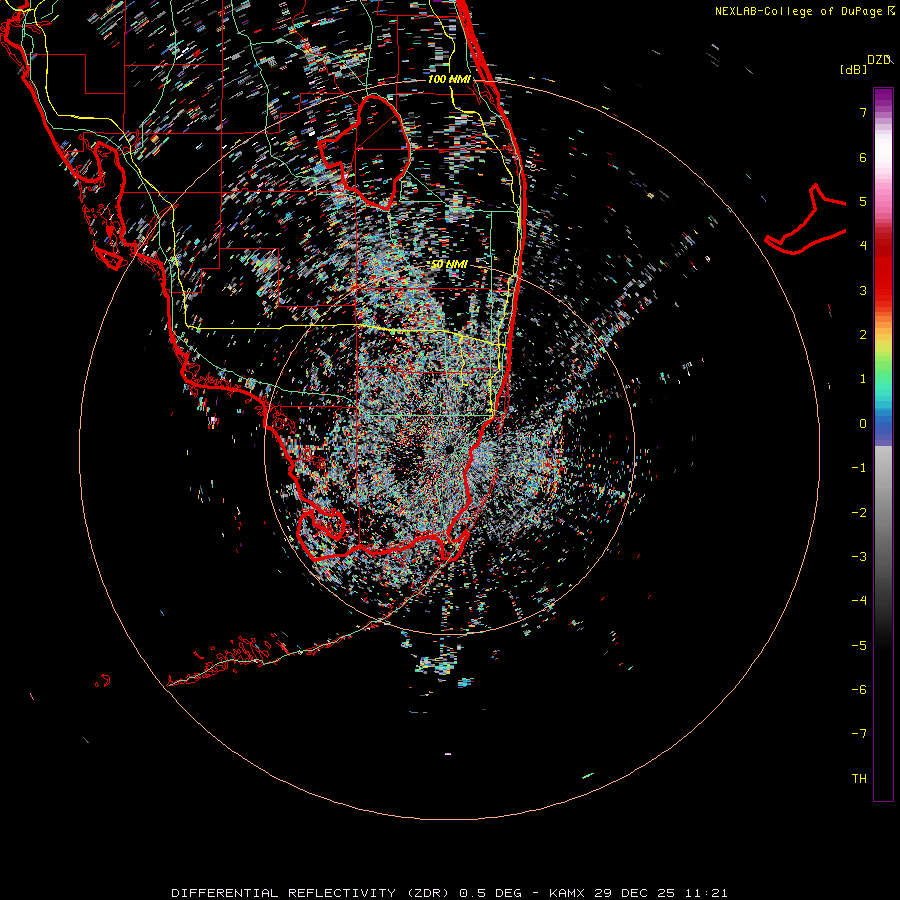Click the -7 tick label on color scale
900x900 pixels.
pos(859,734)
